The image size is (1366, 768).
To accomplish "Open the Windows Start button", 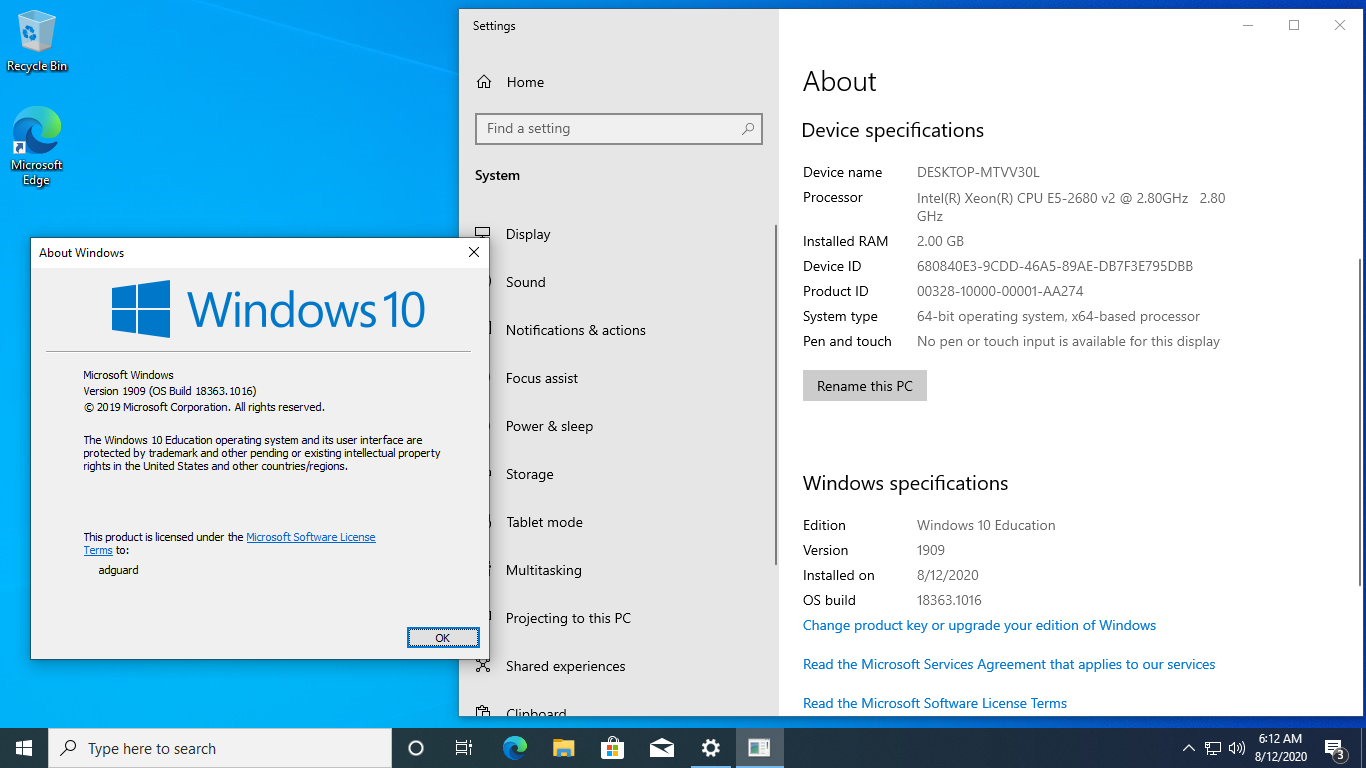I will point(24,748).
